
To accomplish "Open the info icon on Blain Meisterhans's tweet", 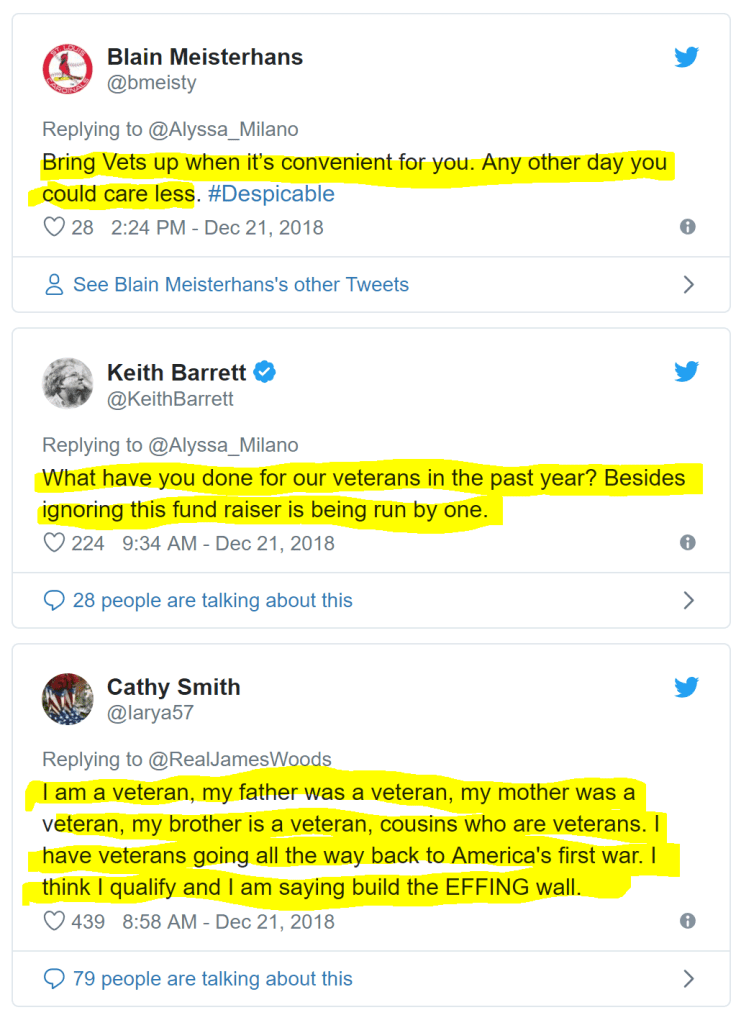I will click(x=687, y=227).
